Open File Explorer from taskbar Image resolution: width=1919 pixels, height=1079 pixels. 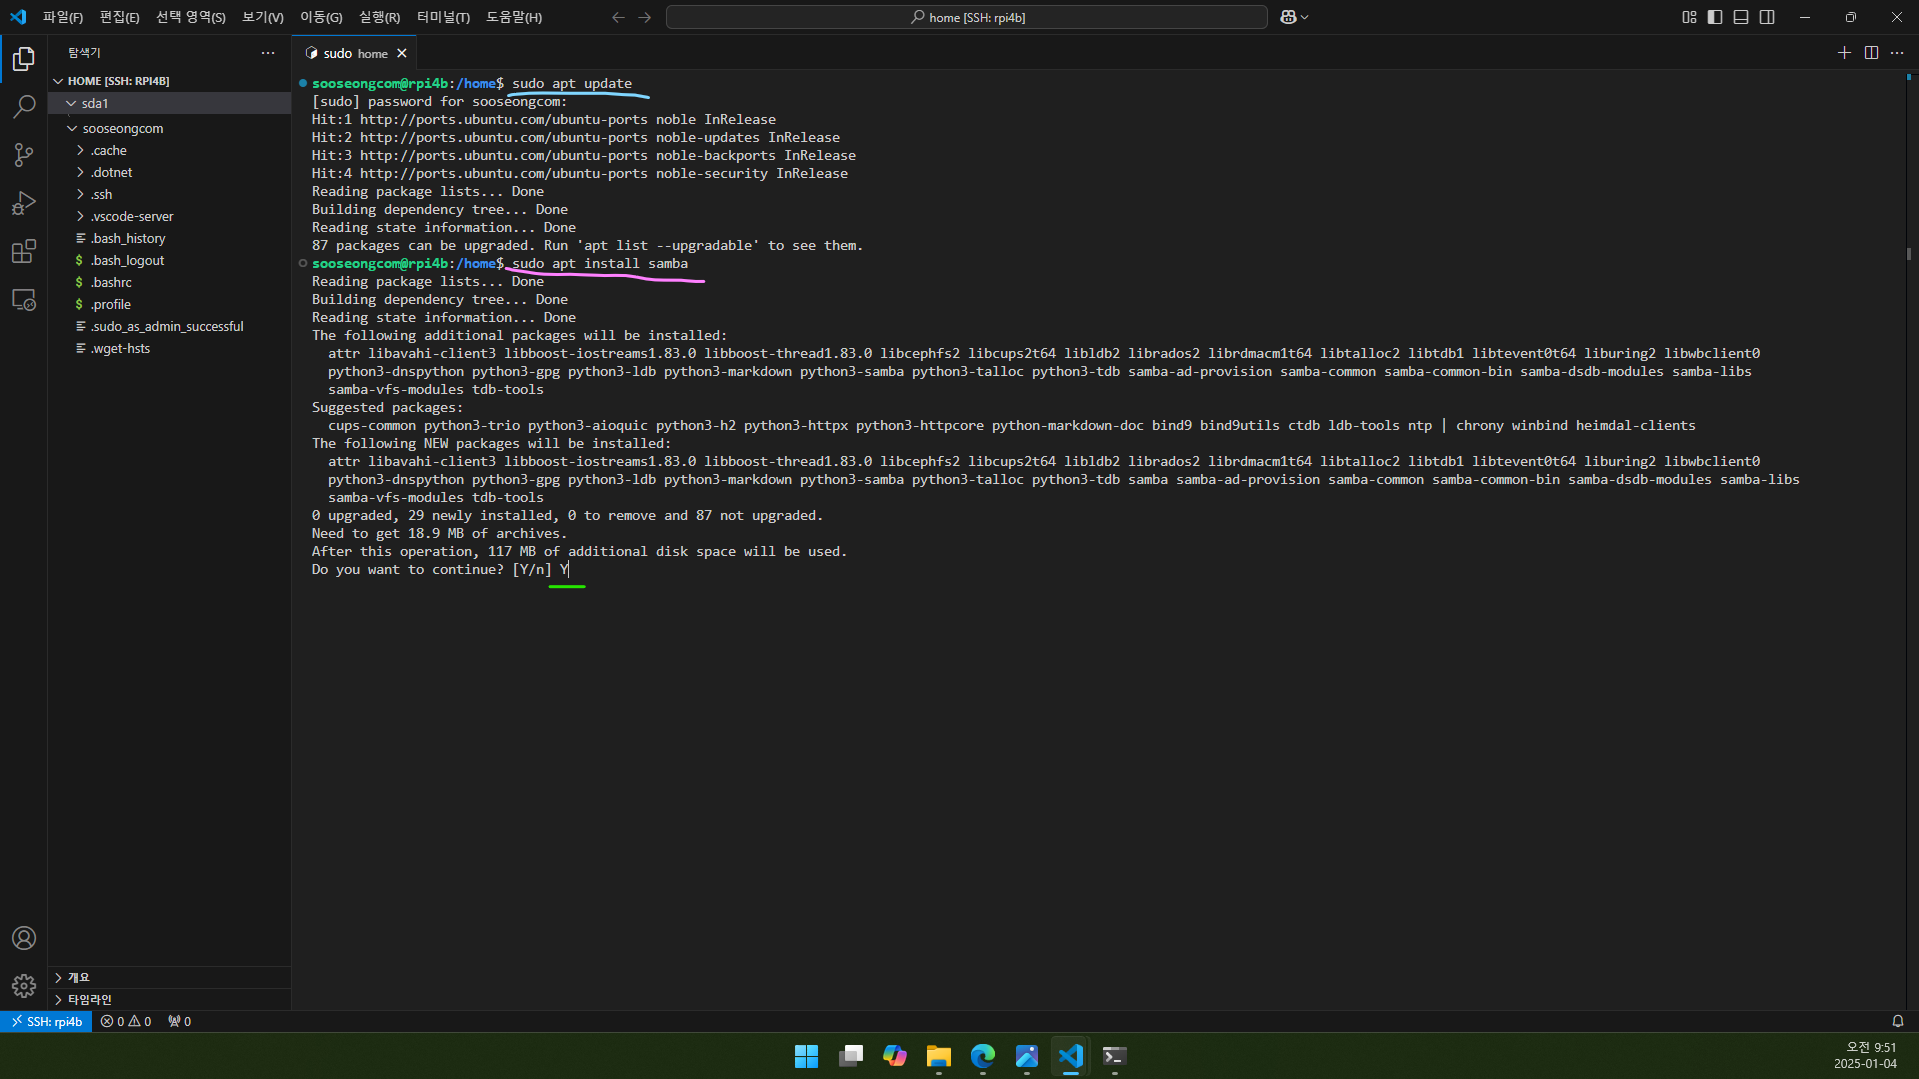pyautogui.click(x=939, y=1056)
